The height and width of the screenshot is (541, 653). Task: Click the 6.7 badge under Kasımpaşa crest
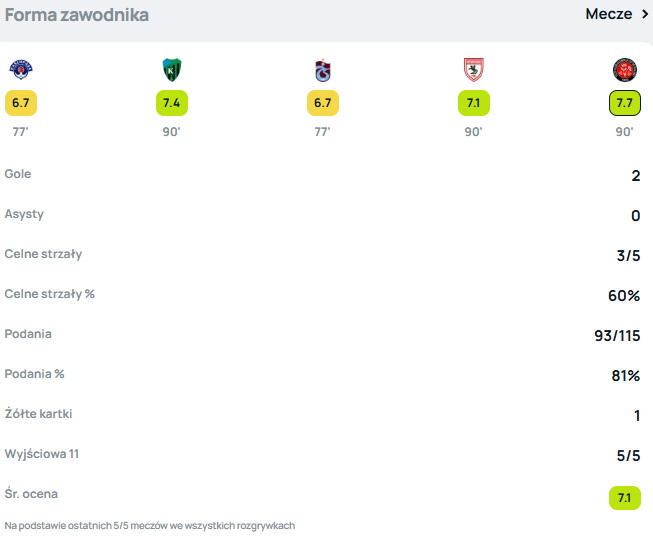click(x=21, y=103)
